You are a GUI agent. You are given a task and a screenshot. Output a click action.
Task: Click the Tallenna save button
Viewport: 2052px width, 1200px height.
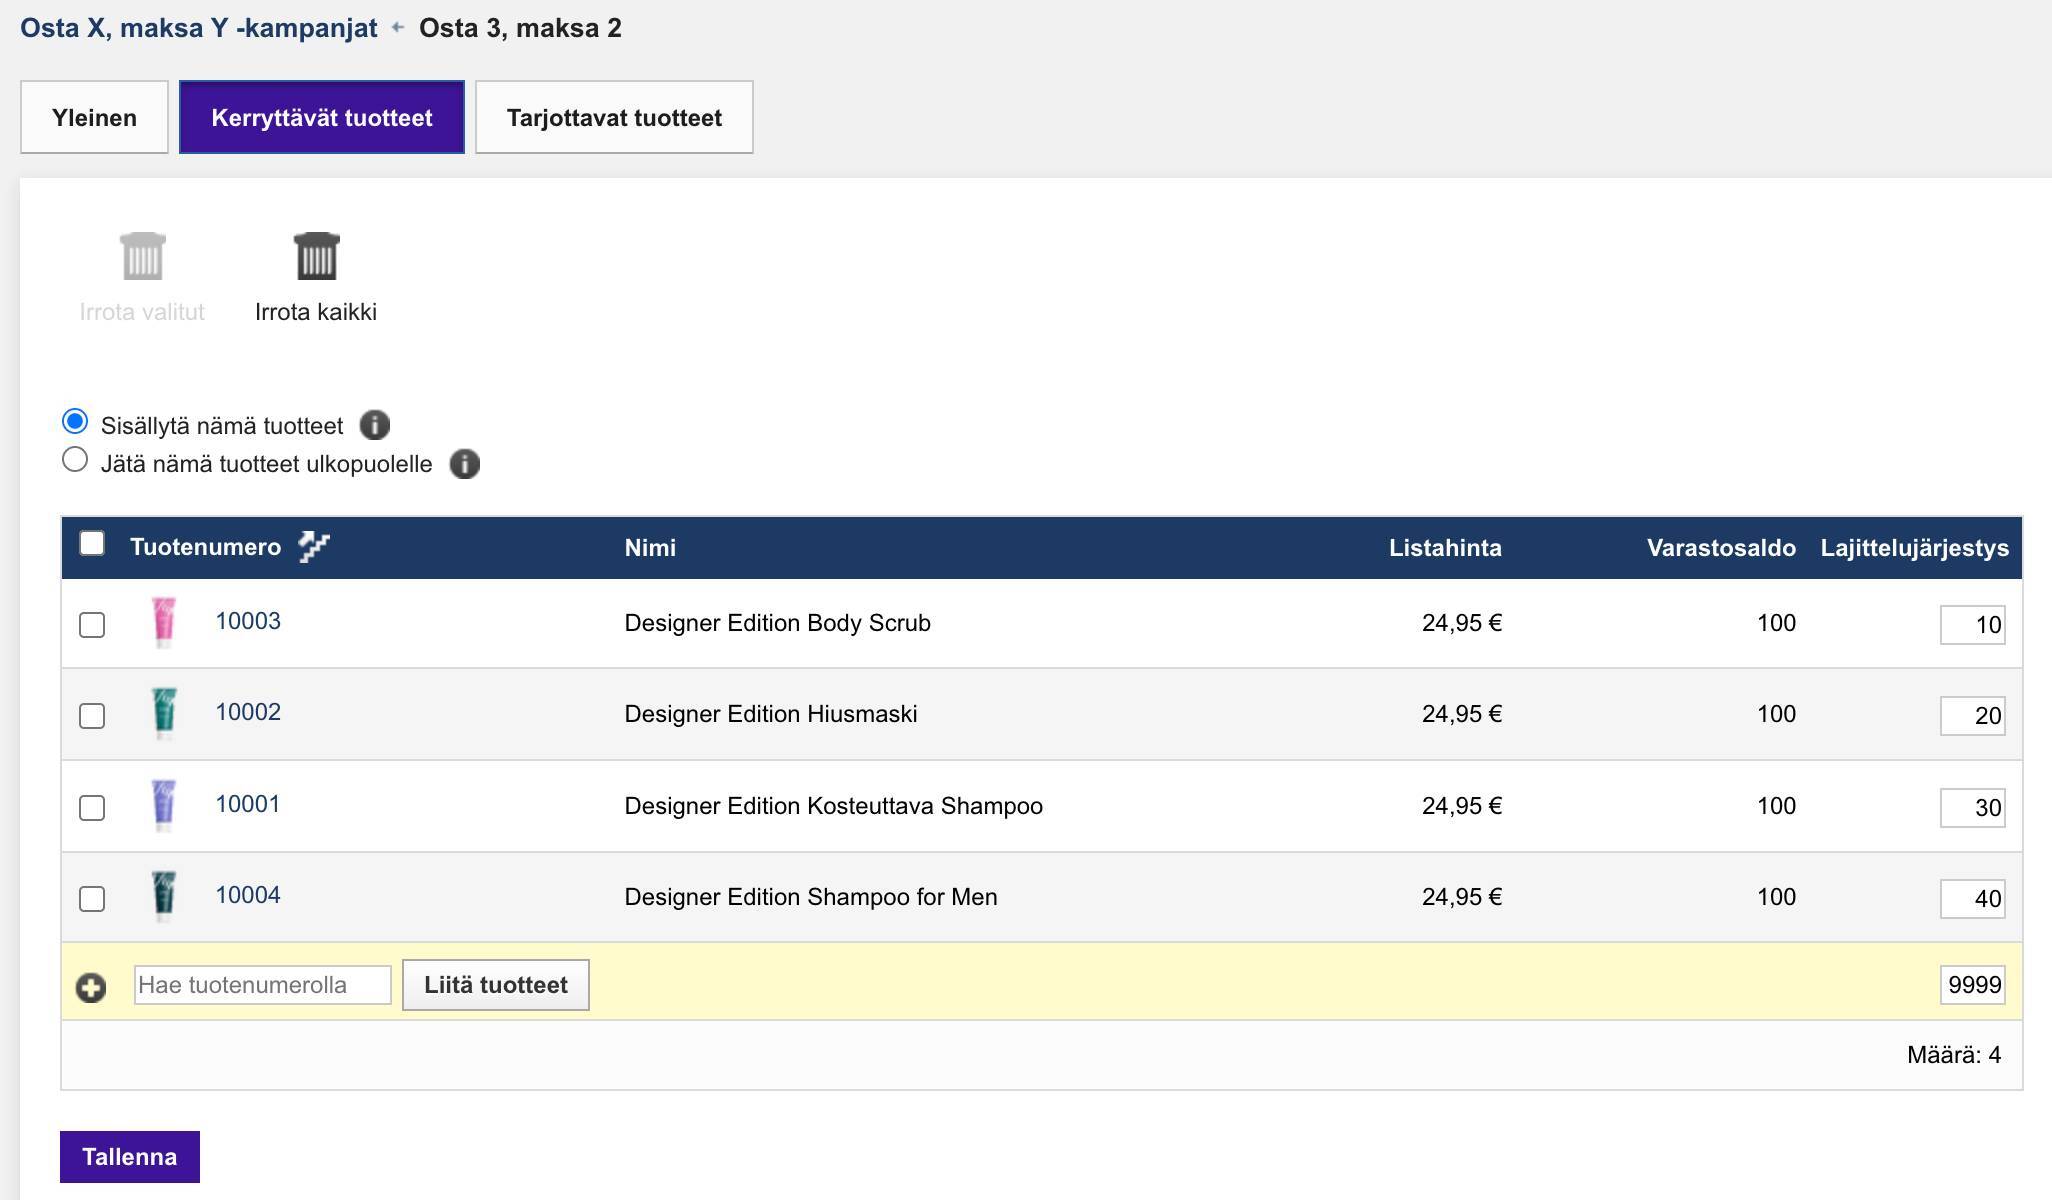[x=130, y=1157]
